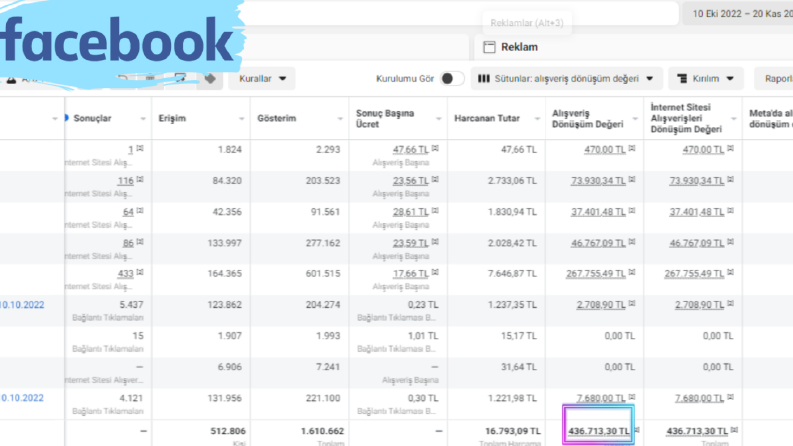Click info icon beside first 2.708,90 TL

[x=632, y=304]
